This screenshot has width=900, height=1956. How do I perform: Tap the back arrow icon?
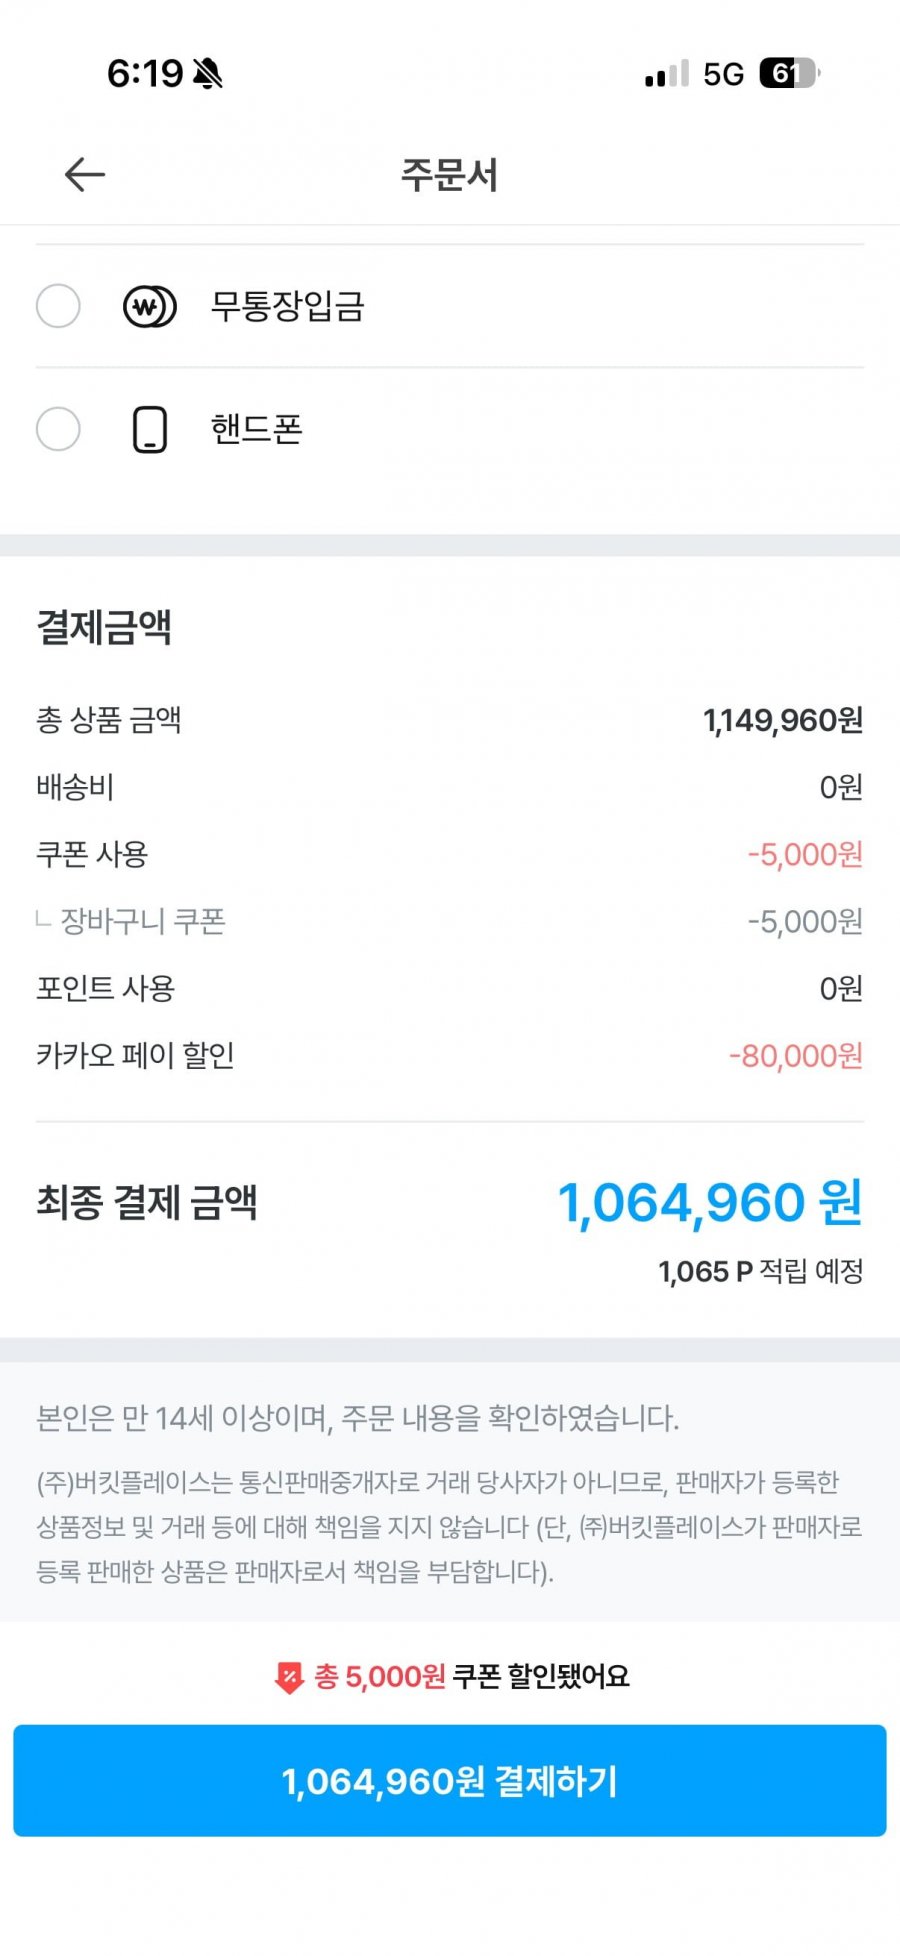pos(85,175)
